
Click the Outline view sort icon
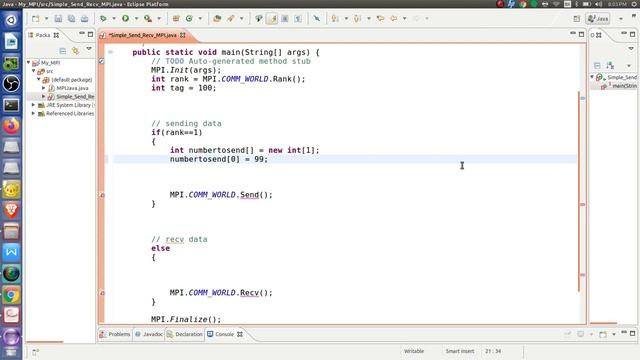click(610, 65)
